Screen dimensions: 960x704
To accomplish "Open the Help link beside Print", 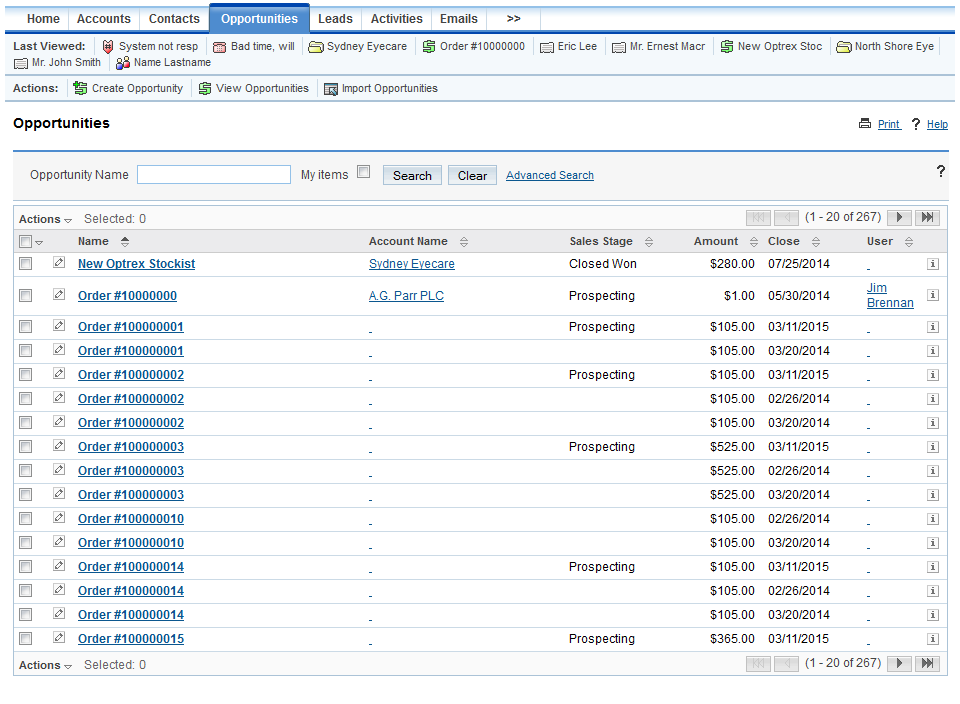I will pyautogui.click(x=937, y=124).
